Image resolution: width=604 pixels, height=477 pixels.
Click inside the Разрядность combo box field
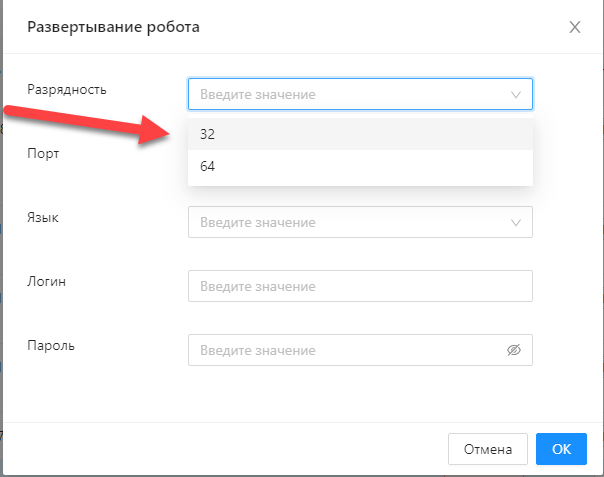360,94
